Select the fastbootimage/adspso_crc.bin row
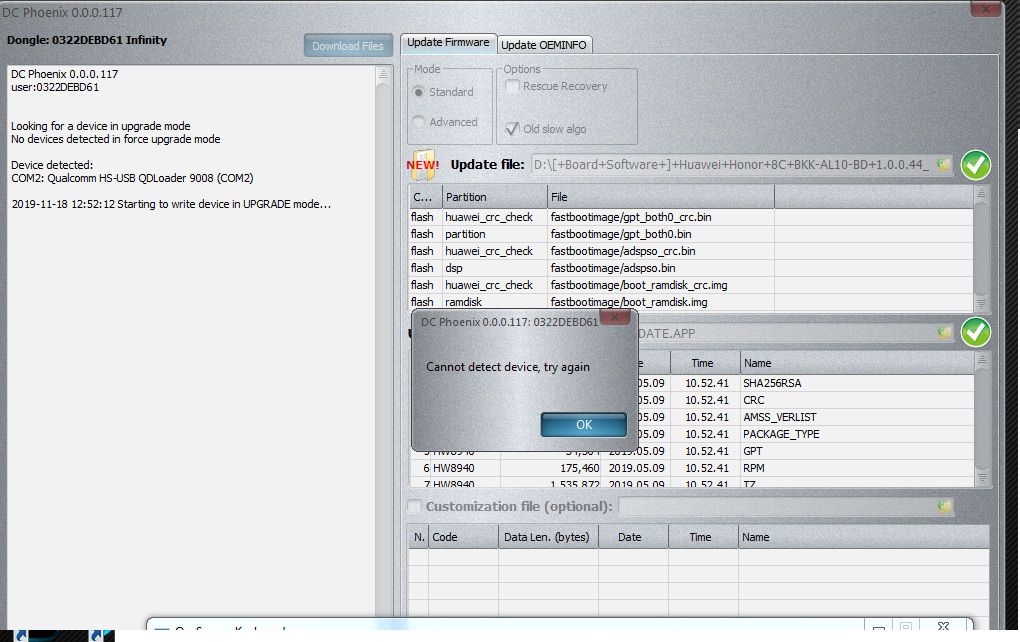Screen dimensions: 1020x642 point(691,251)
